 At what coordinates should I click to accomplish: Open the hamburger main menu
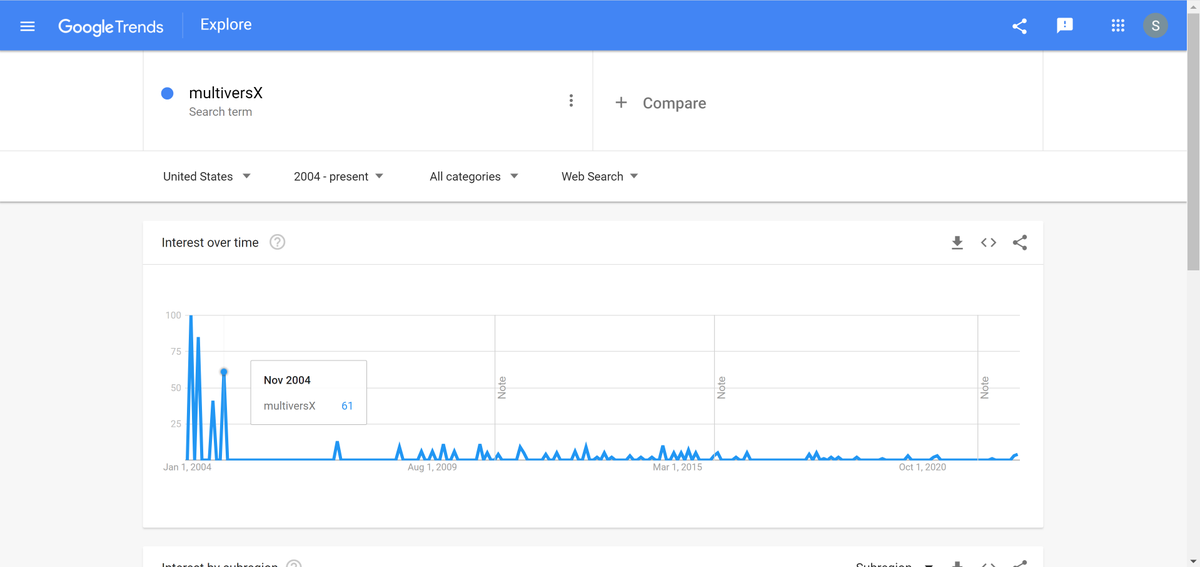pos(27,26)
